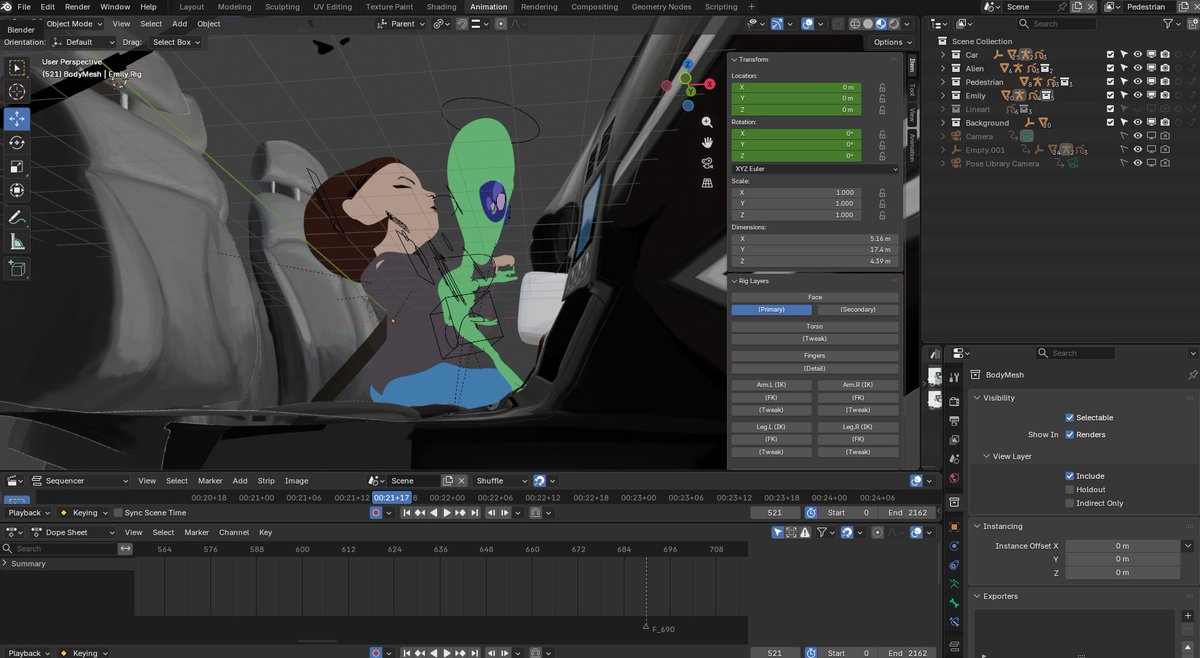
Task: Switch to the Layout workspace tab
Action: (x=192, y=7)
